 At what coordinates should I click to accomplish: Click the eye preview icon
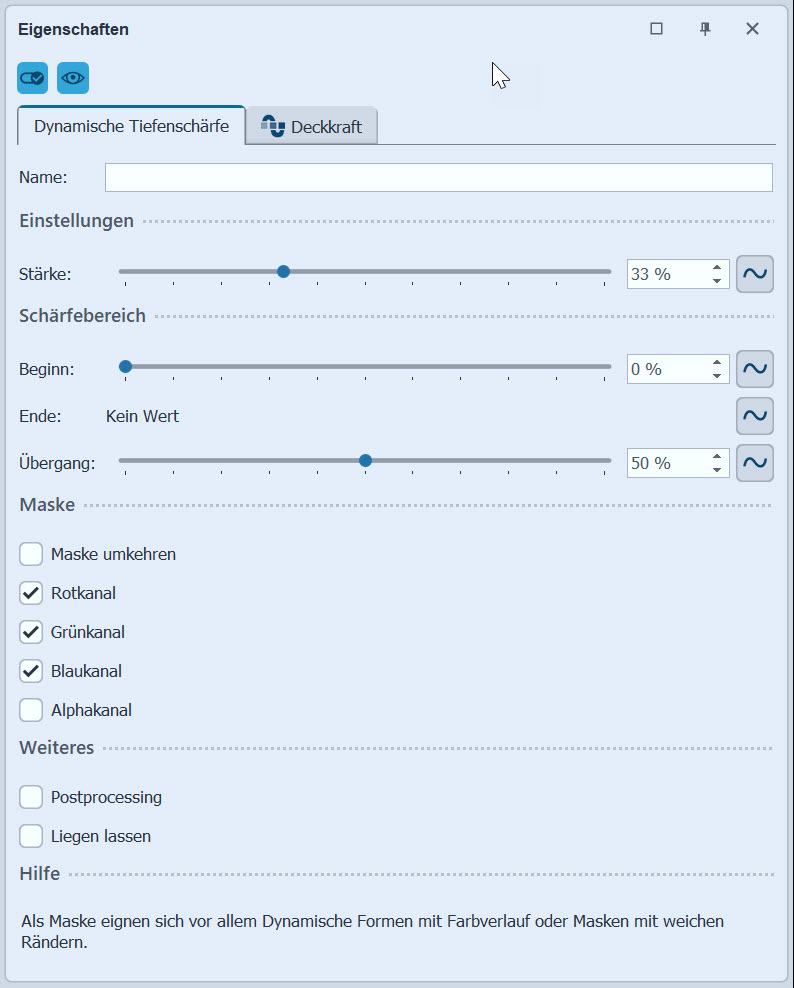[73, 78]
